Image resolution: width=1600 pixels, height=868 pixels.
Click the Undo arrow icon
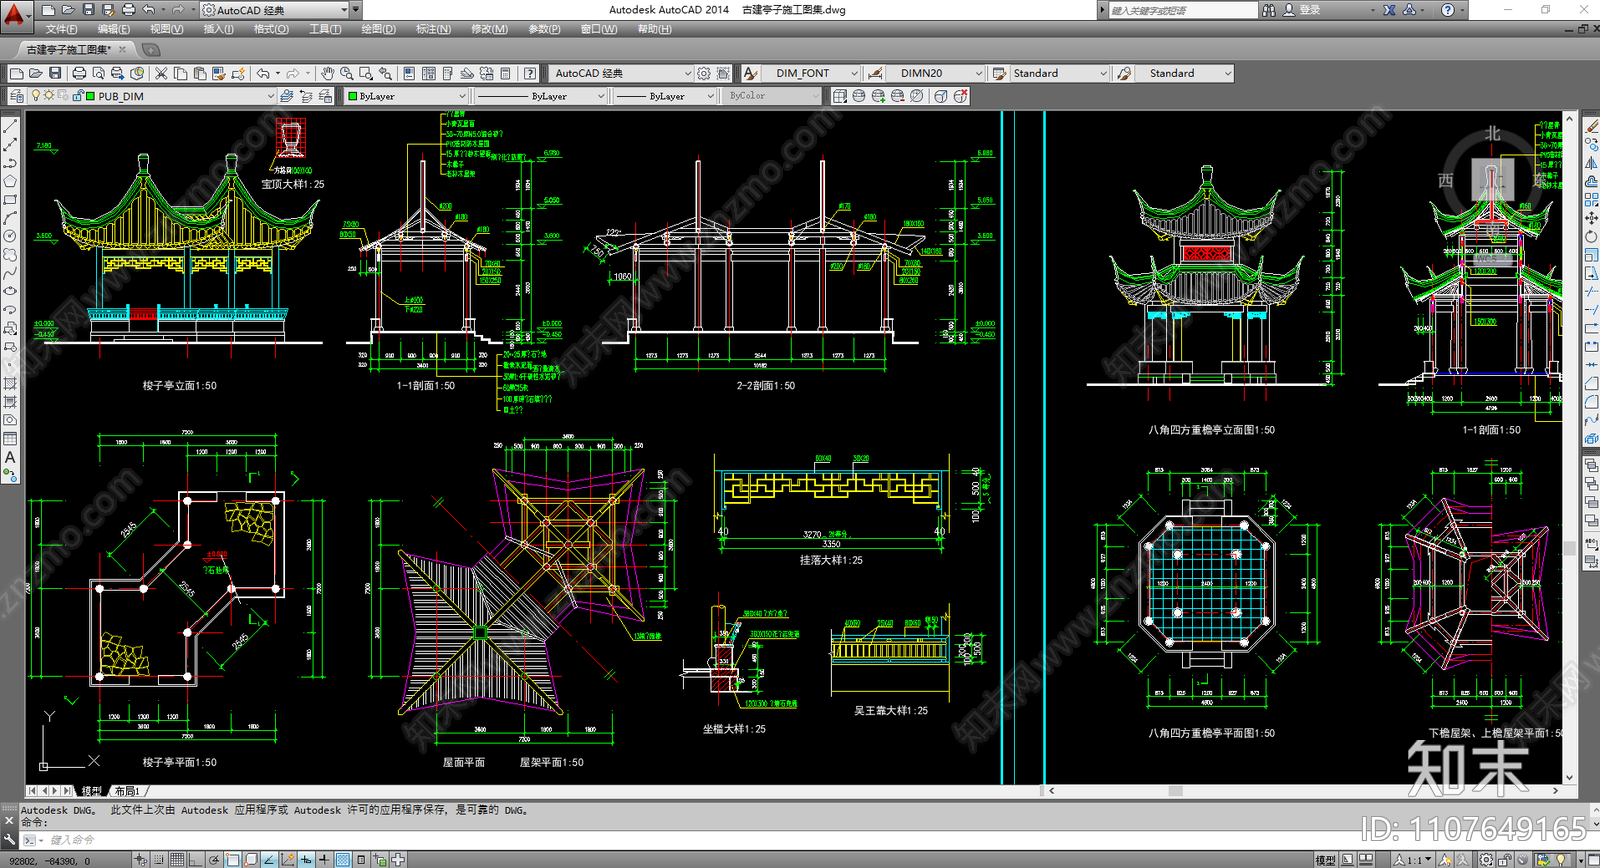[x=263, y=73]
